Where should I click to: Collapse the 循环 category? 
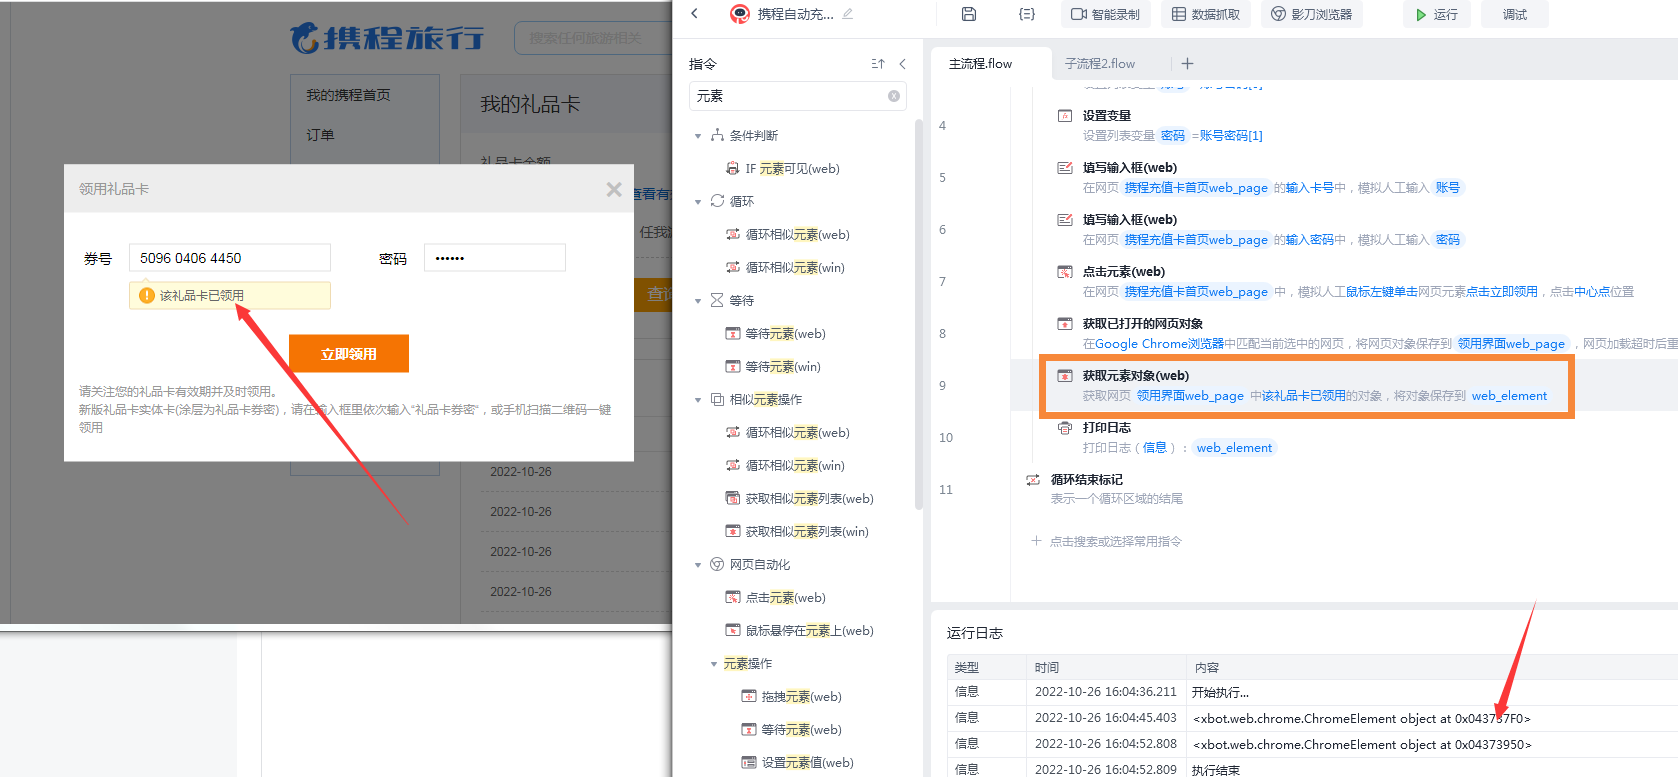(x=698, y=202)
